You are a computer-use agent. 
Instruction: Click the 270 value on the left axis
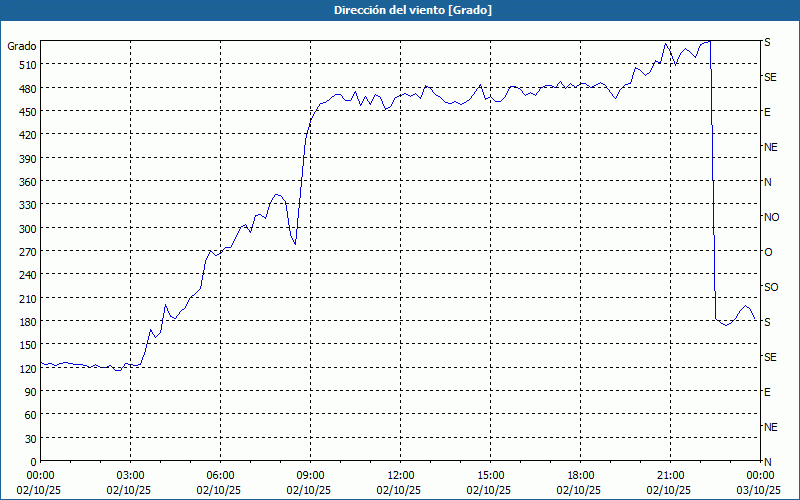26,252
